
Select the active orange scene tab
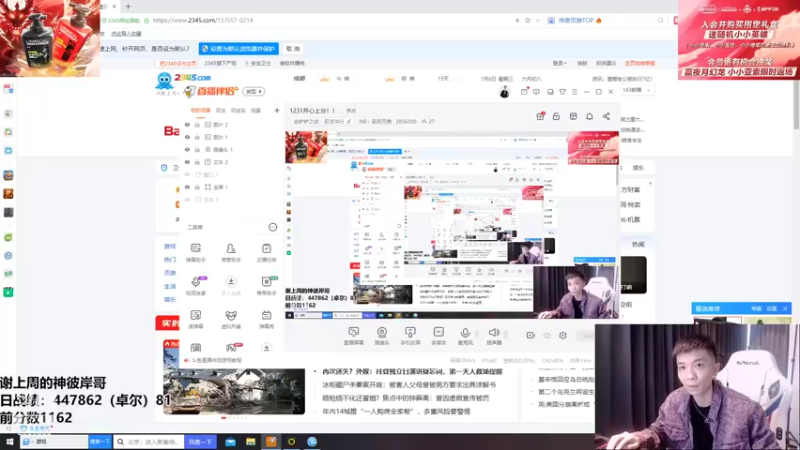pyautogui.click(x=201, y=110)
